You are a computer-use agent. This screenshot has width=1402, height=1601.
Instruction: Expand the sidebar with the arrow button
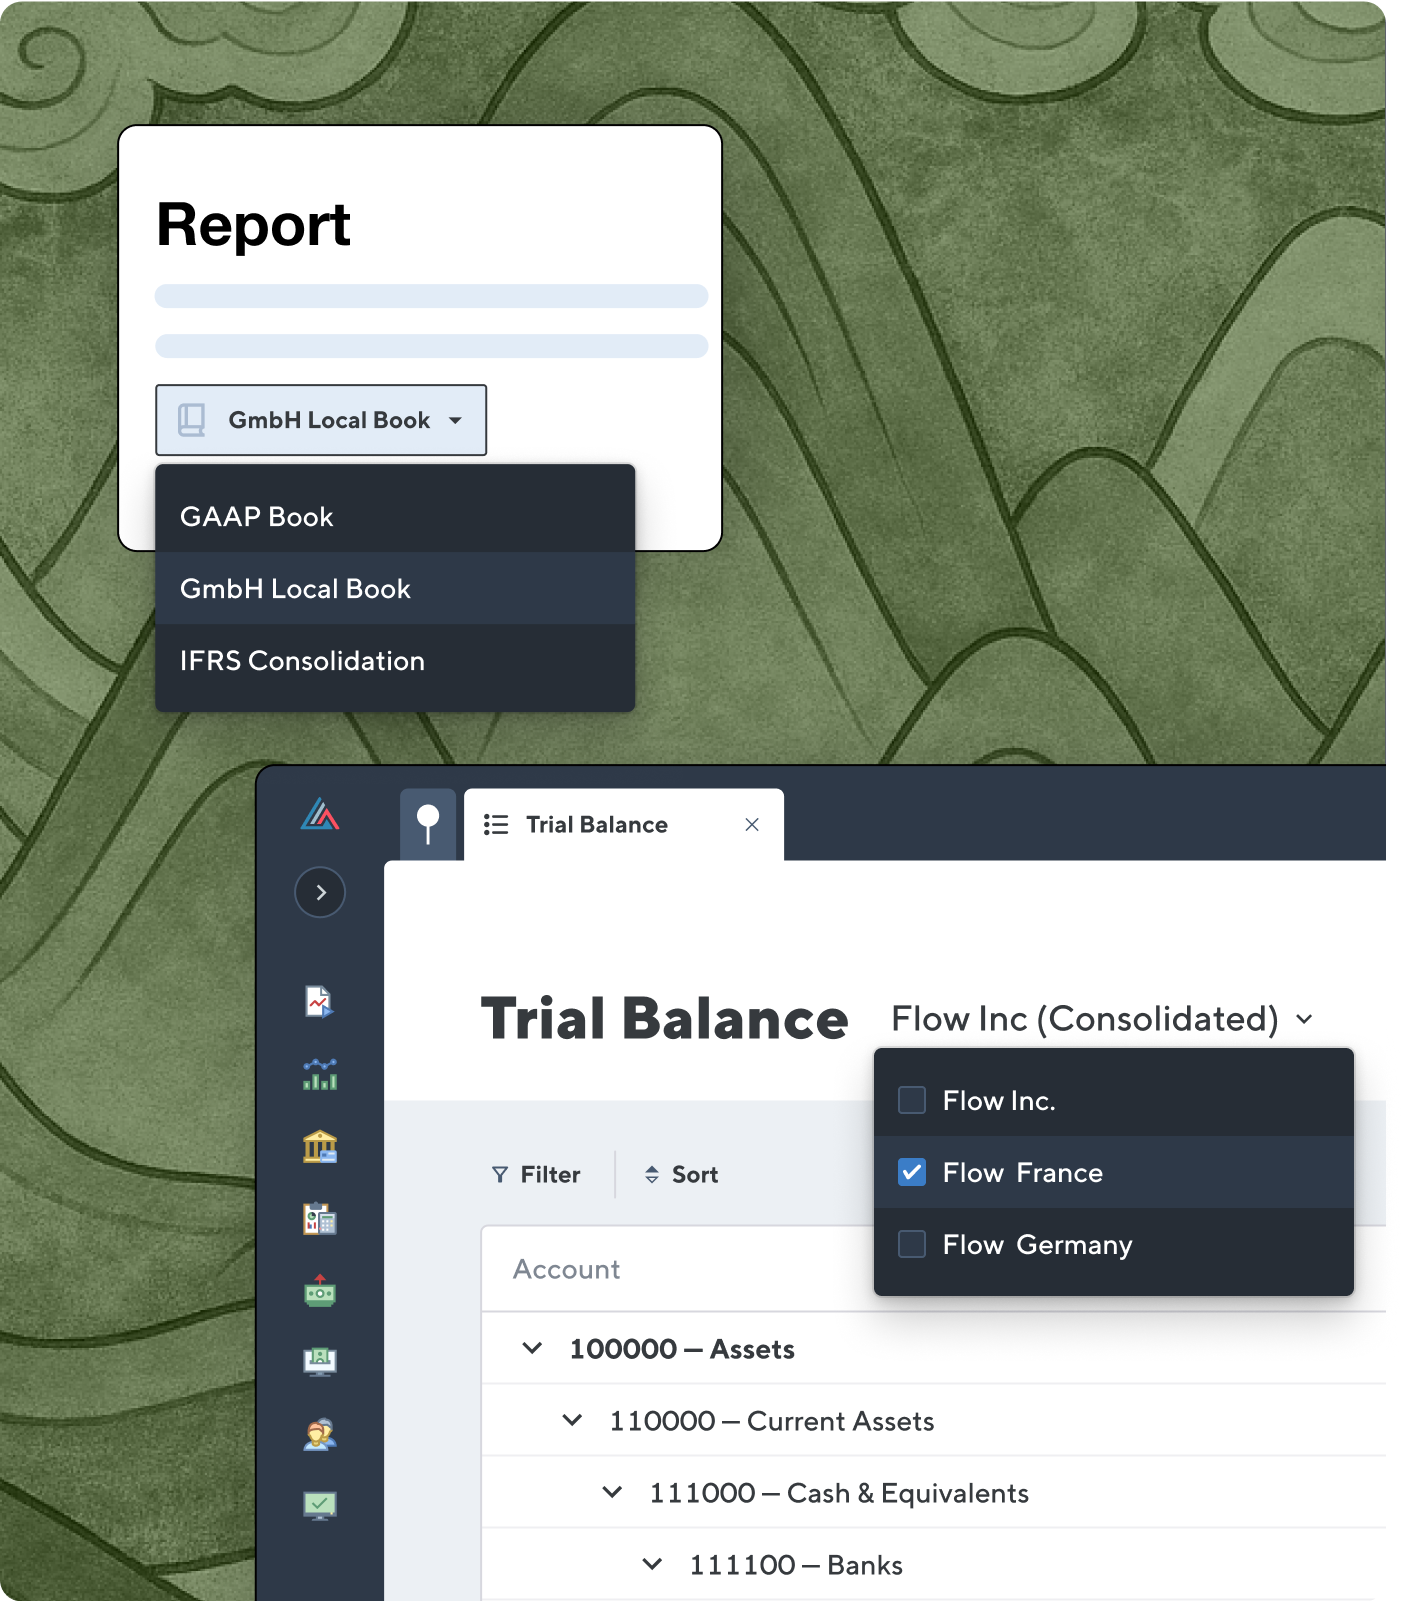tap(320, 892)
